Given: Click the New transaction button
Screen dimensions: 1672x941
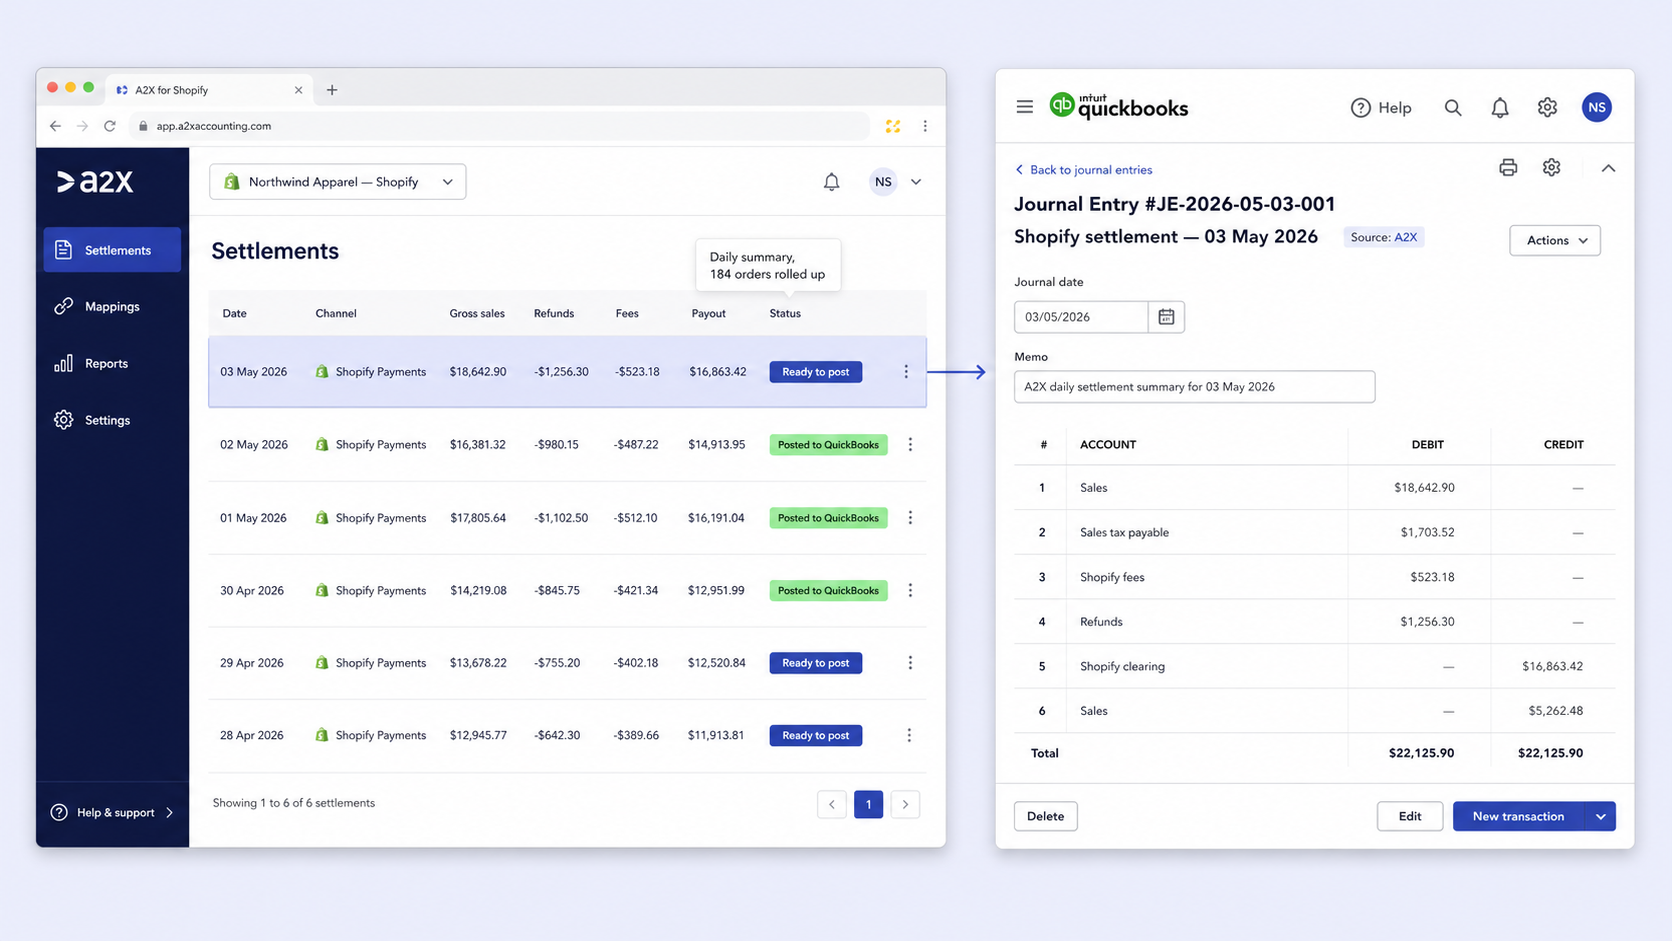Looking at the screenshot, I should click(1518, 817).
